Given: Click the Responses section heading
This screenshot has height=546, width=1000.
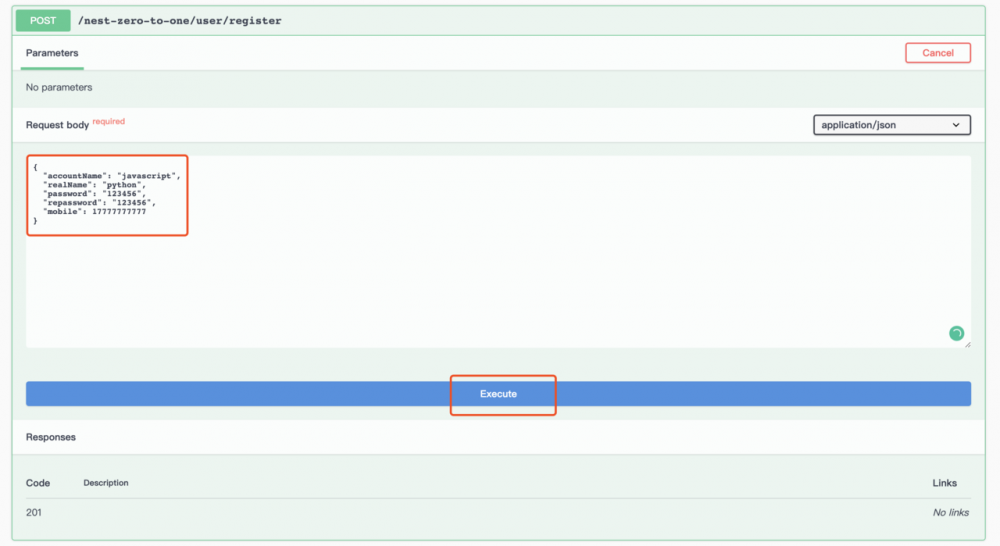Looking at the screenshot, I should point(50,437).
